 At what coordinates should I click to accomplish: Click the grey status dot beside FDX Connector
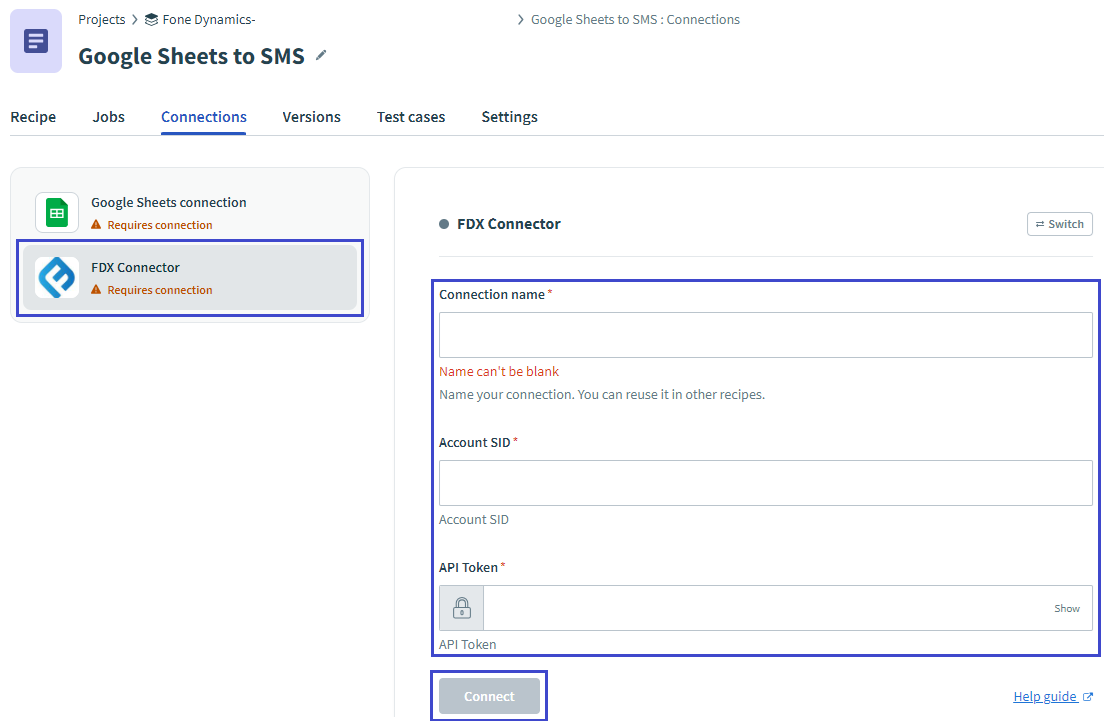444,224
